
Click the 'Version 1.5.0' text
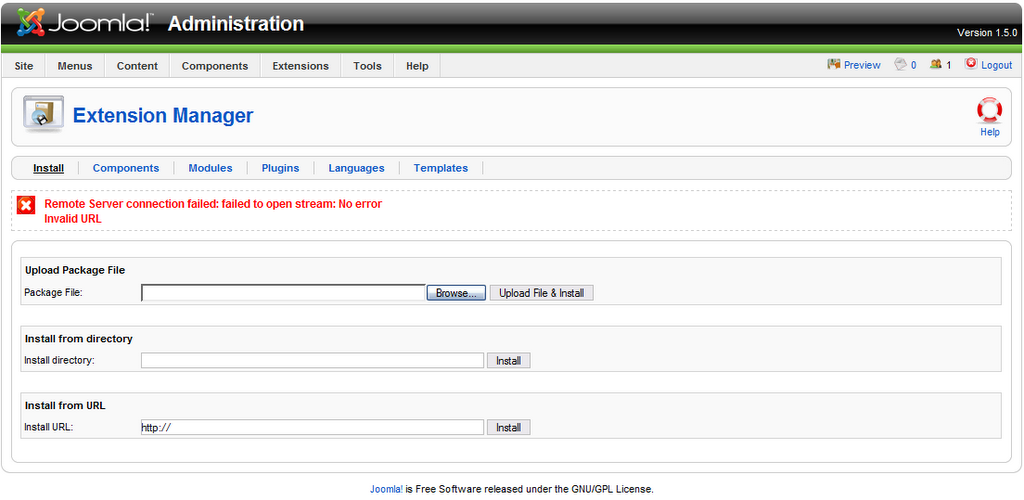[x=987, y=33]
